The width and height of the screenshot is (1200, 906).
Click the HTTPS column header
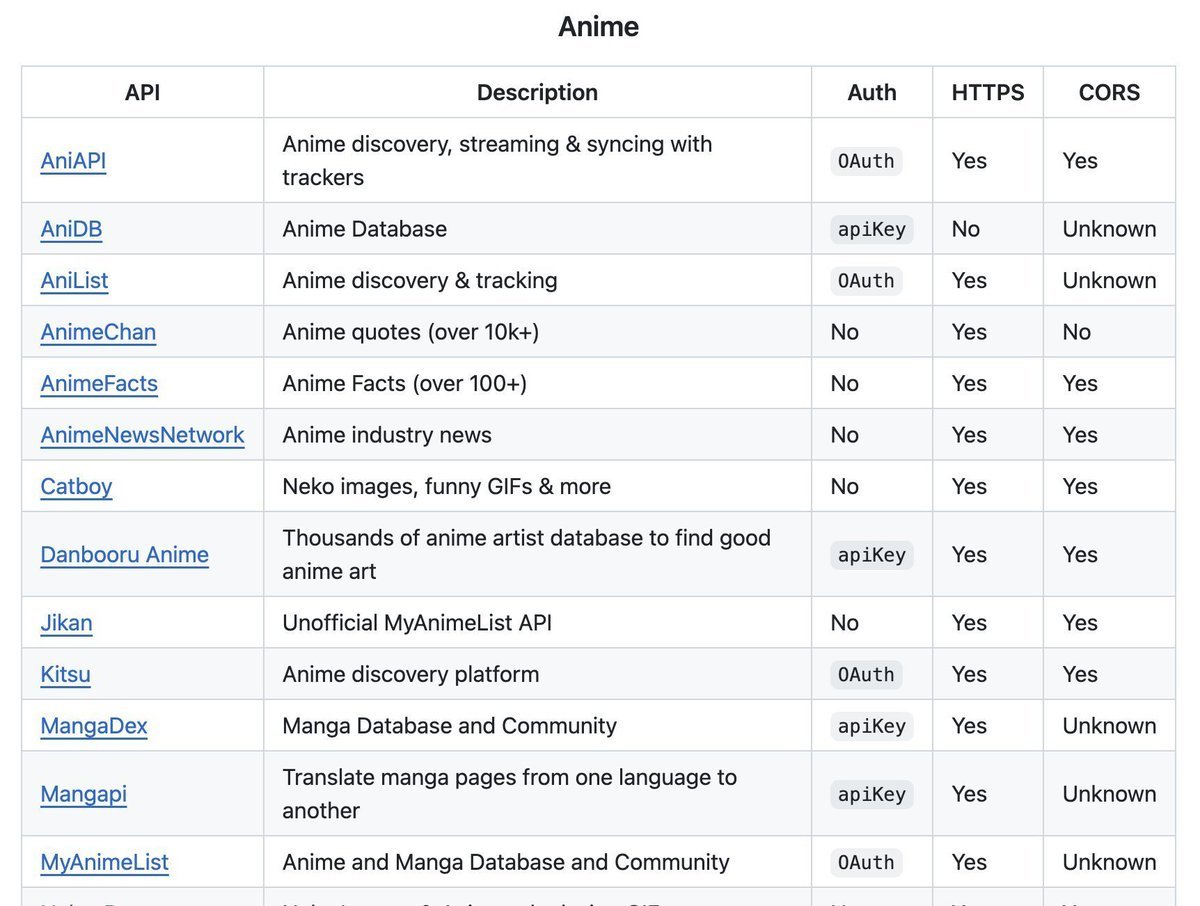point(988,93)
